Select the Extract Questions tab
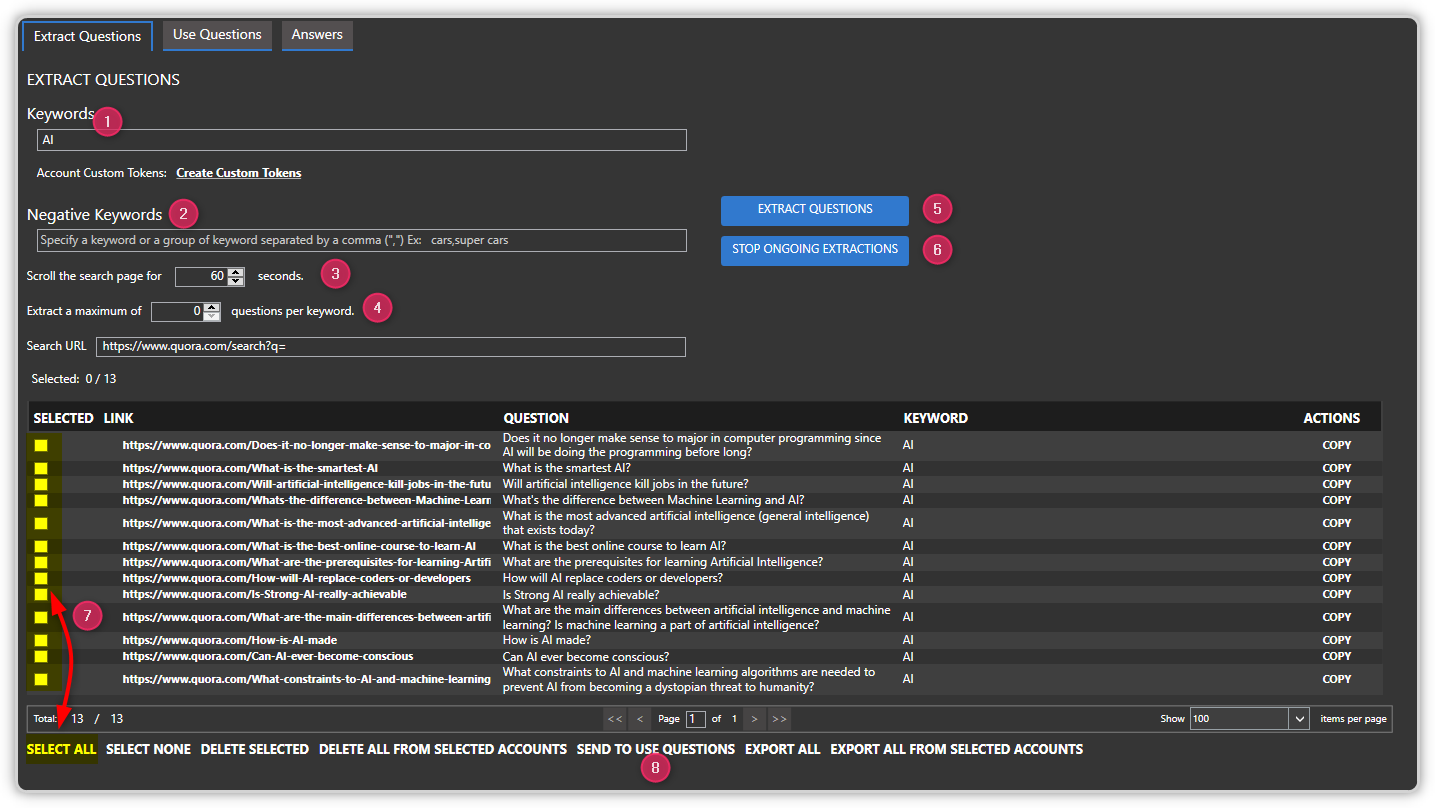The image size is (1435, 808). tap(87, 36)
